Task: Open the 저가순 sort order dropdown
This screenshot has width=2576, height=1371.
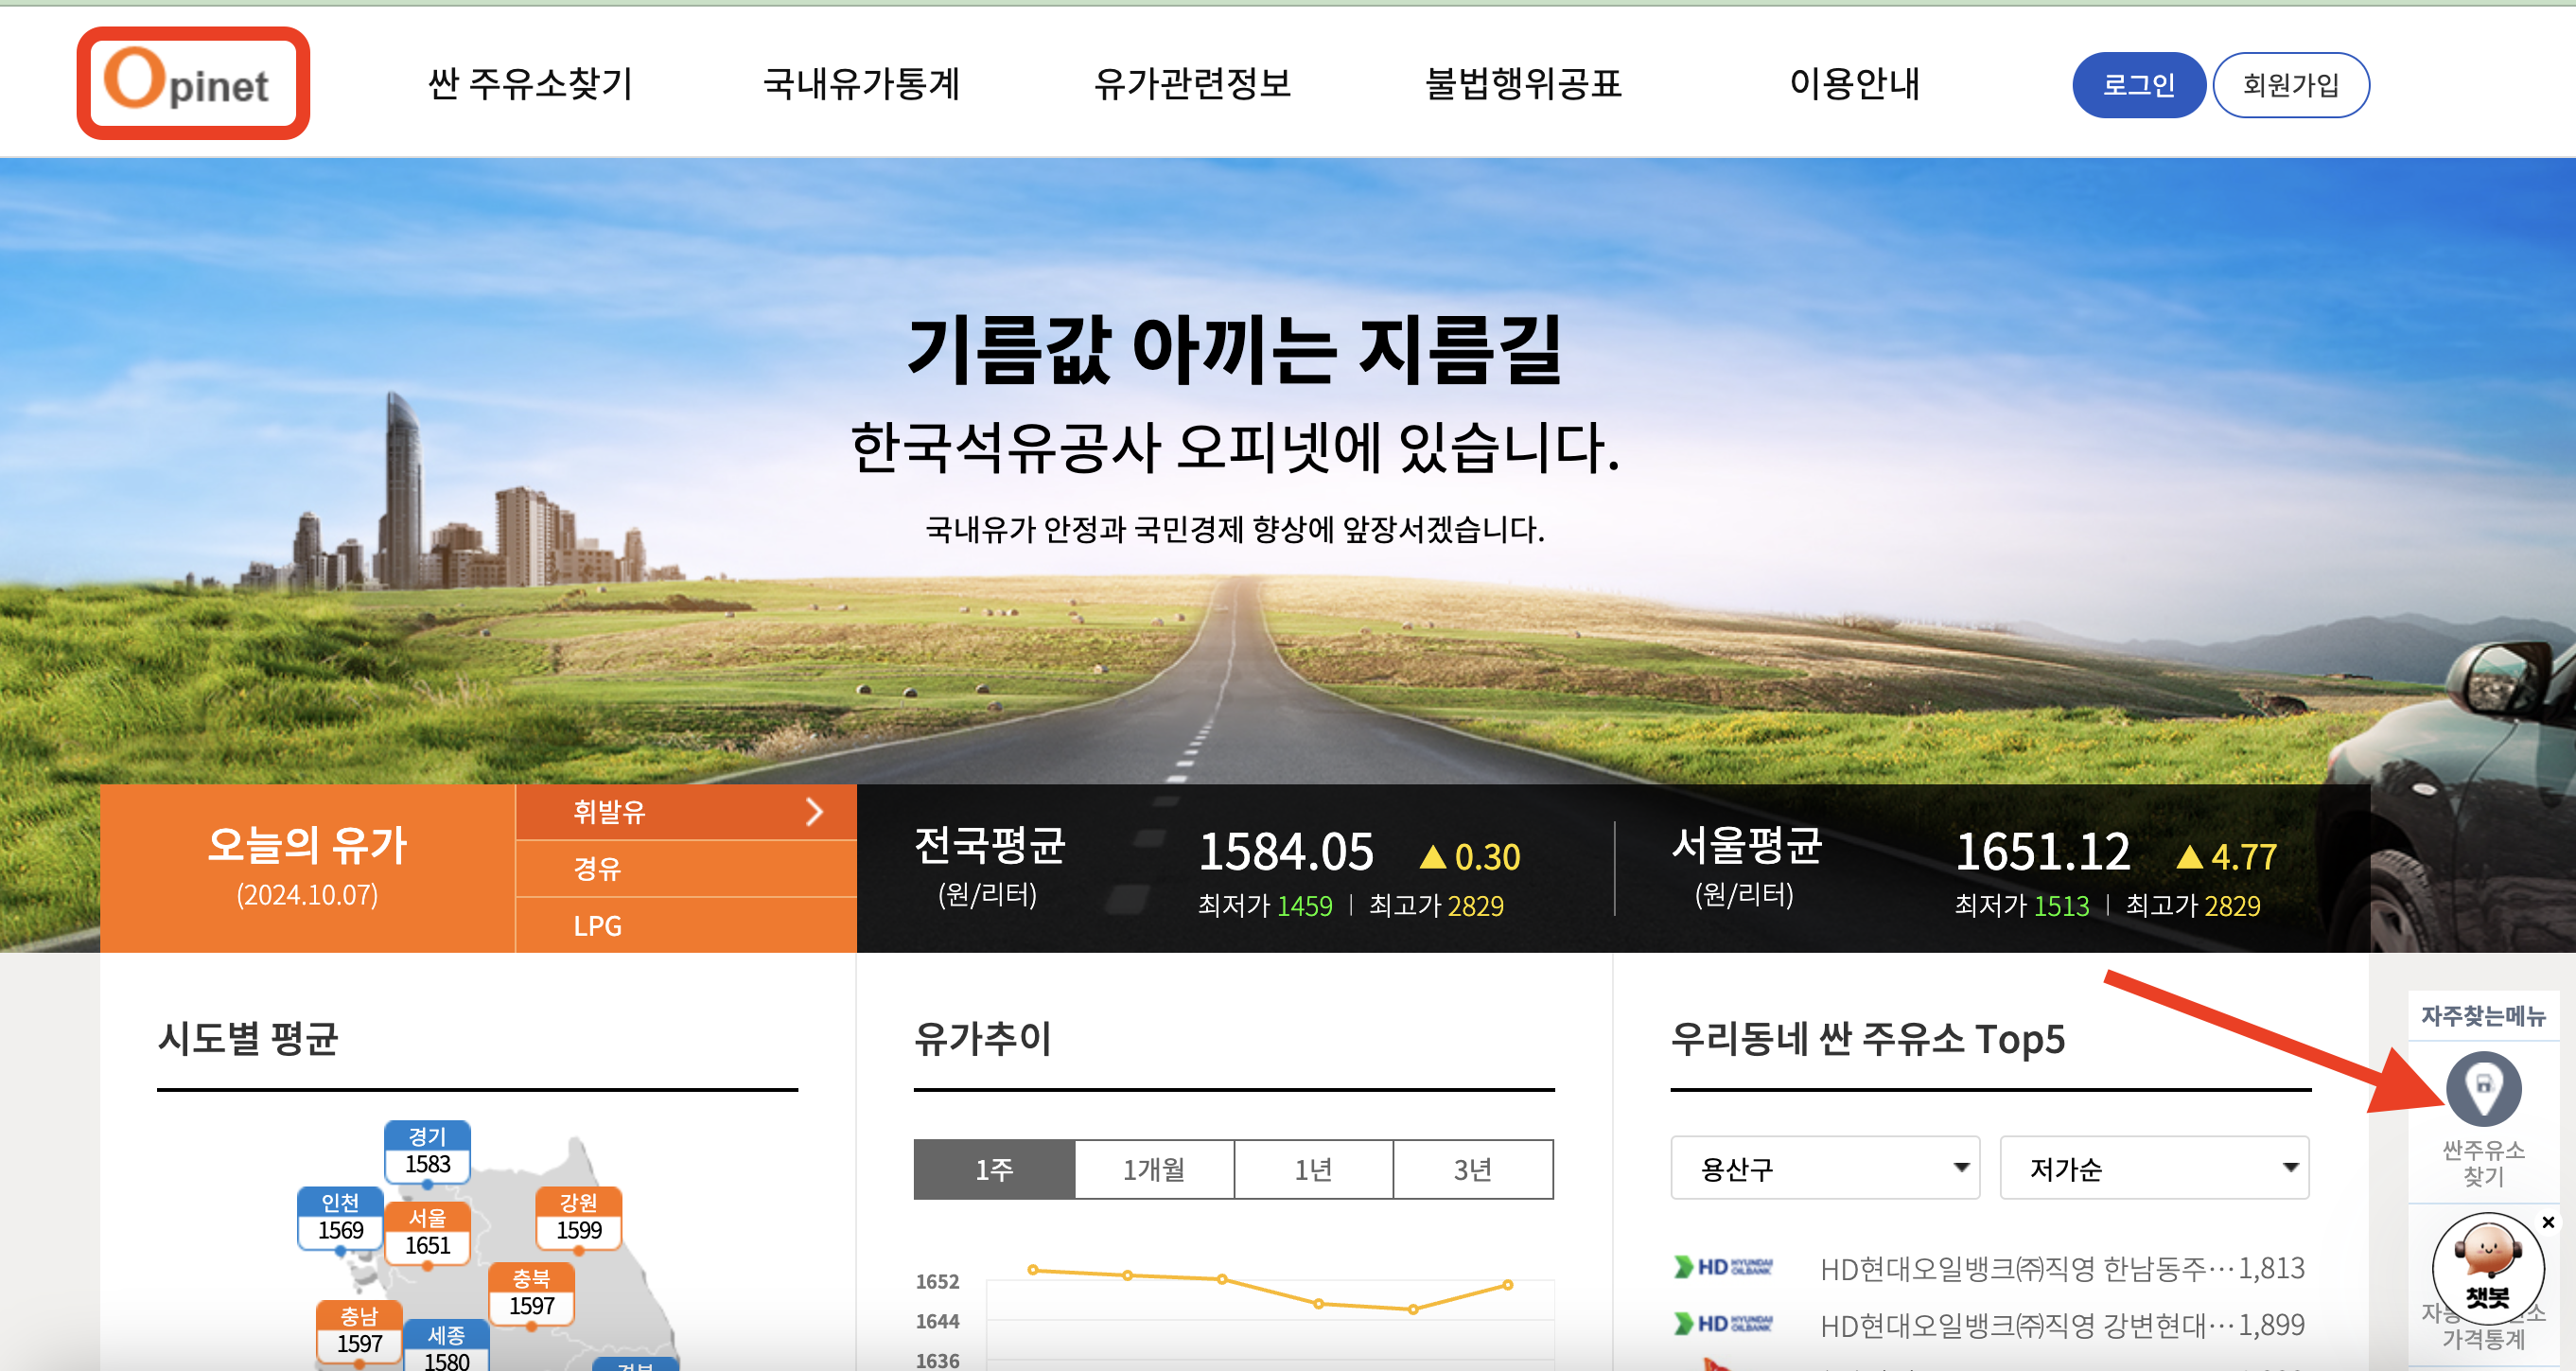Action: point(2154,1167)
